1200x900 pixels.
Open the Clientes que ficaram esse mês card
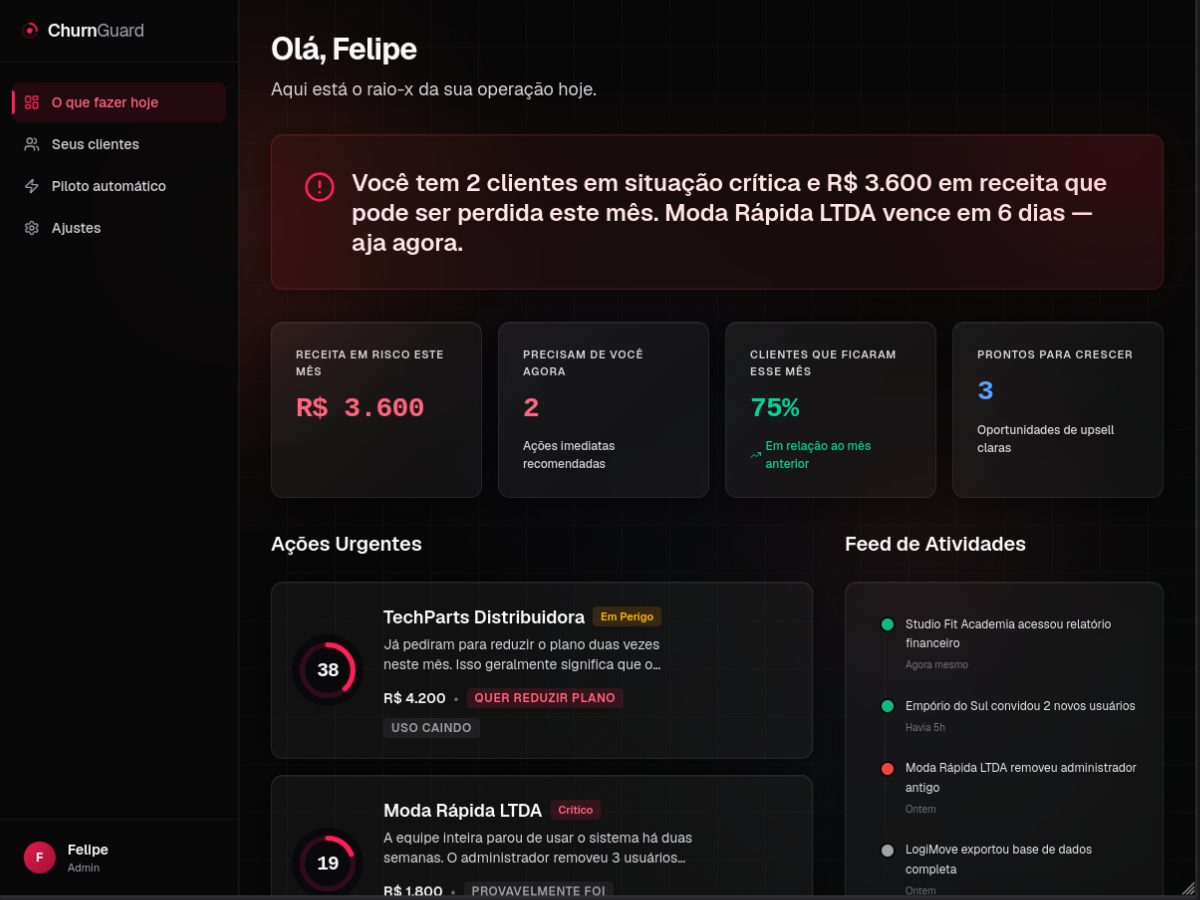click(830, 410)
